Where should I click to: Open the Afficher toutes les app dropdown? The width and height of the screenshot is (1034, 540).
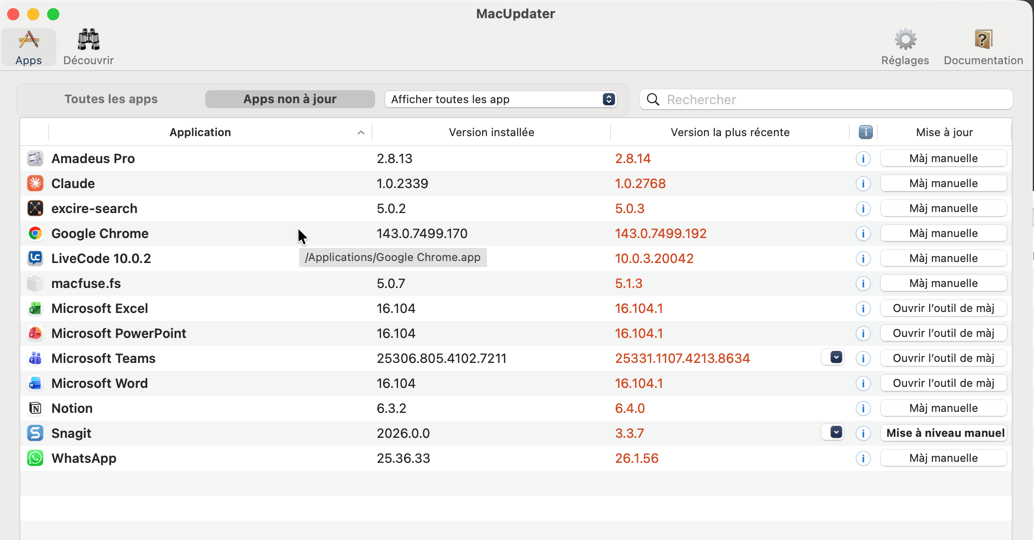(x=500, y=100)
